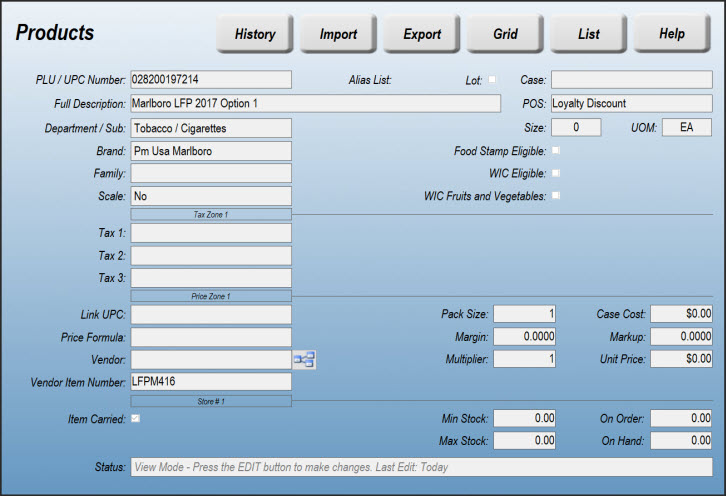Click the Price Formula field
This screenshot has width=726, height=496.
click(x=211, y=337)
